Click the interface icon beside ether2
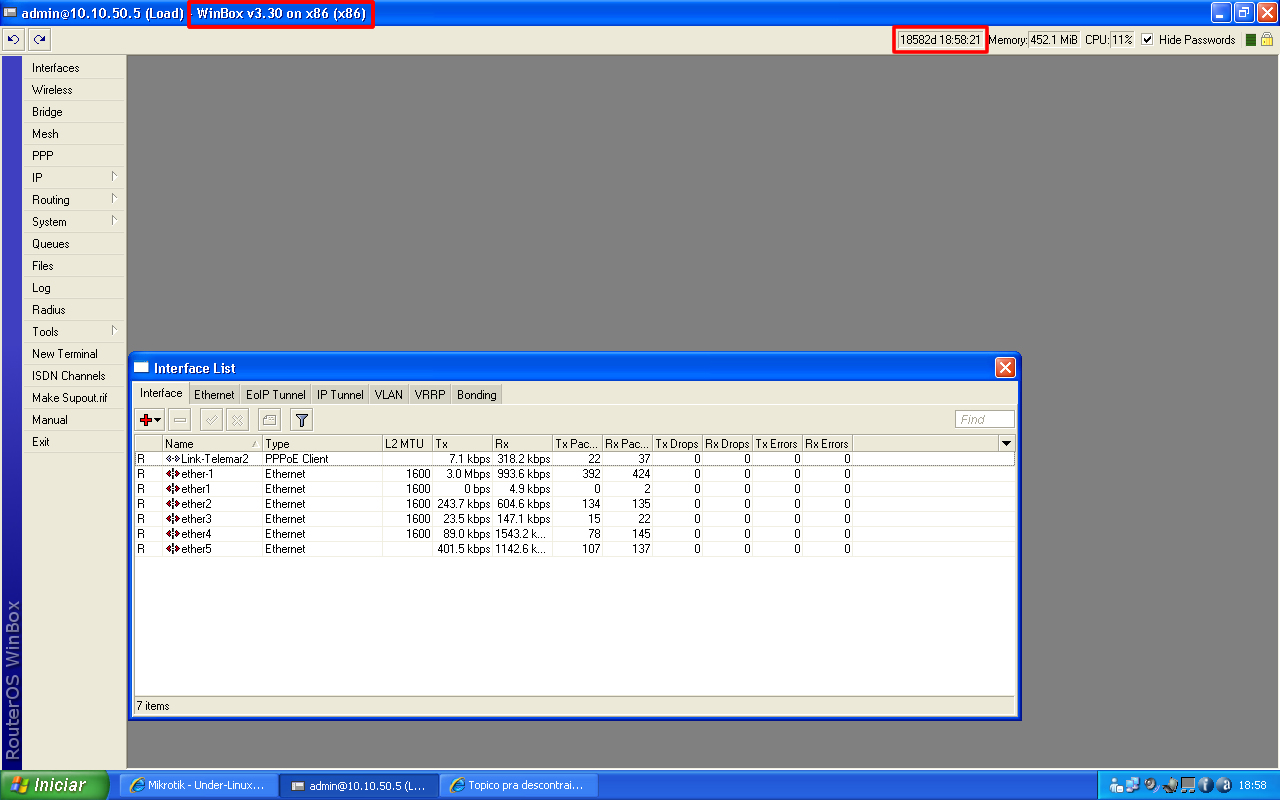Image resolution: width=1280 pixels, height=800 pixels. coord(173,504)
